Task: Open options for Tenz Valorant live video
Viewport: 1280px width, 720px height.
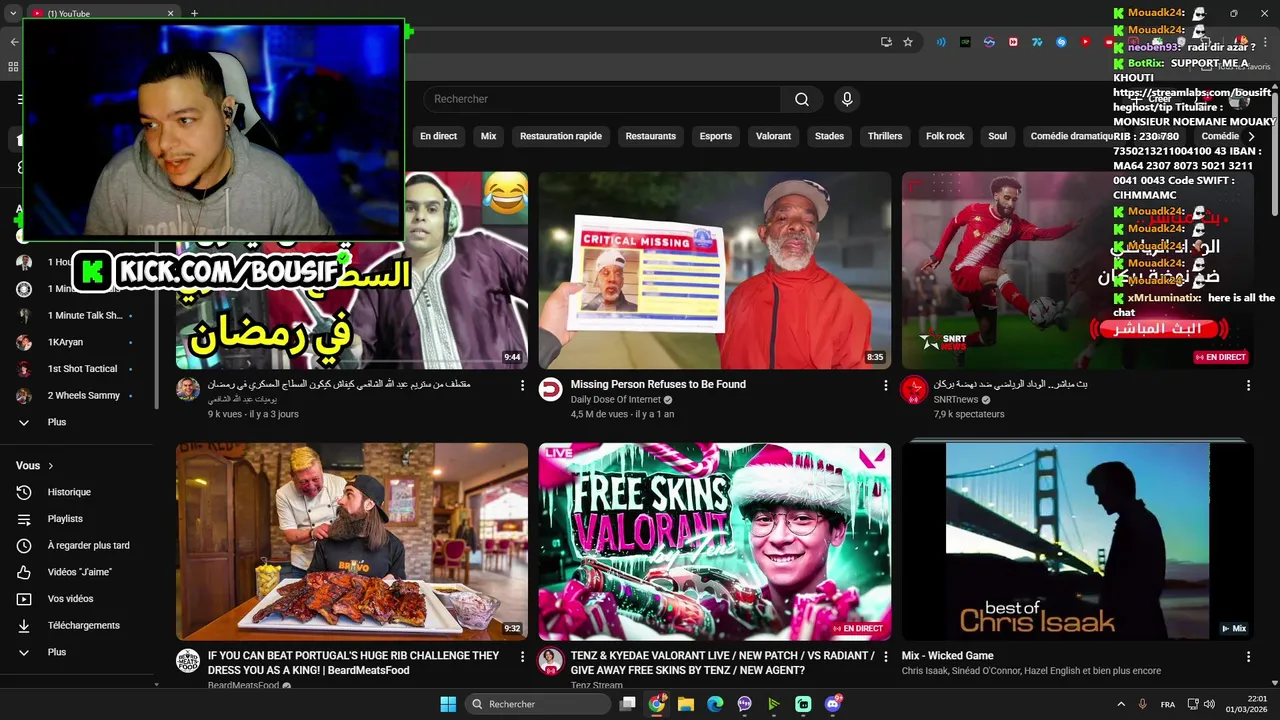Action: coord(885,656)
